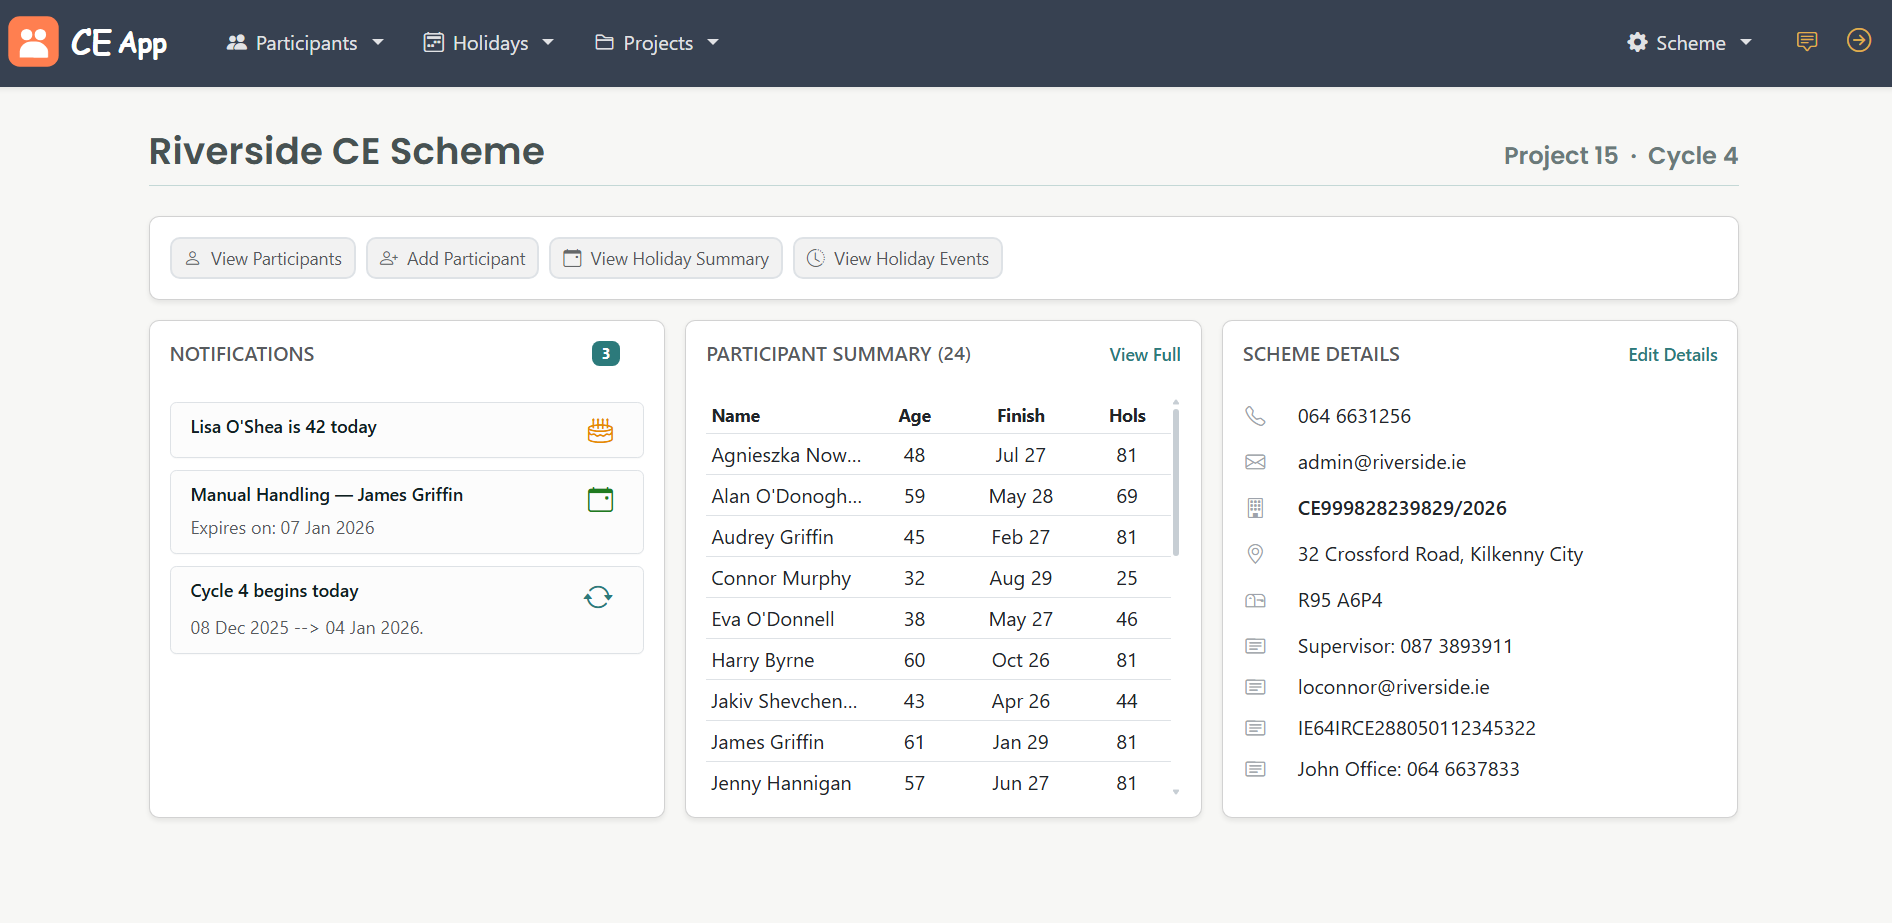Expand the Scheme settings dropdown

1689,43
